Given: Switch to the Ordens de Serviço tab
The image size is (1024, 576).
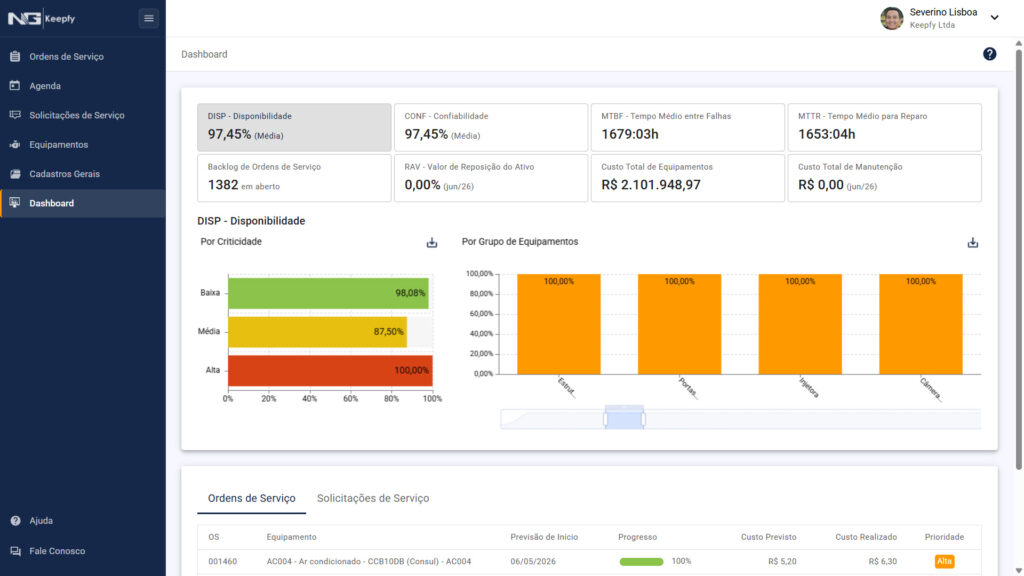Looking at the screenshot, I should tap(251, 498).
